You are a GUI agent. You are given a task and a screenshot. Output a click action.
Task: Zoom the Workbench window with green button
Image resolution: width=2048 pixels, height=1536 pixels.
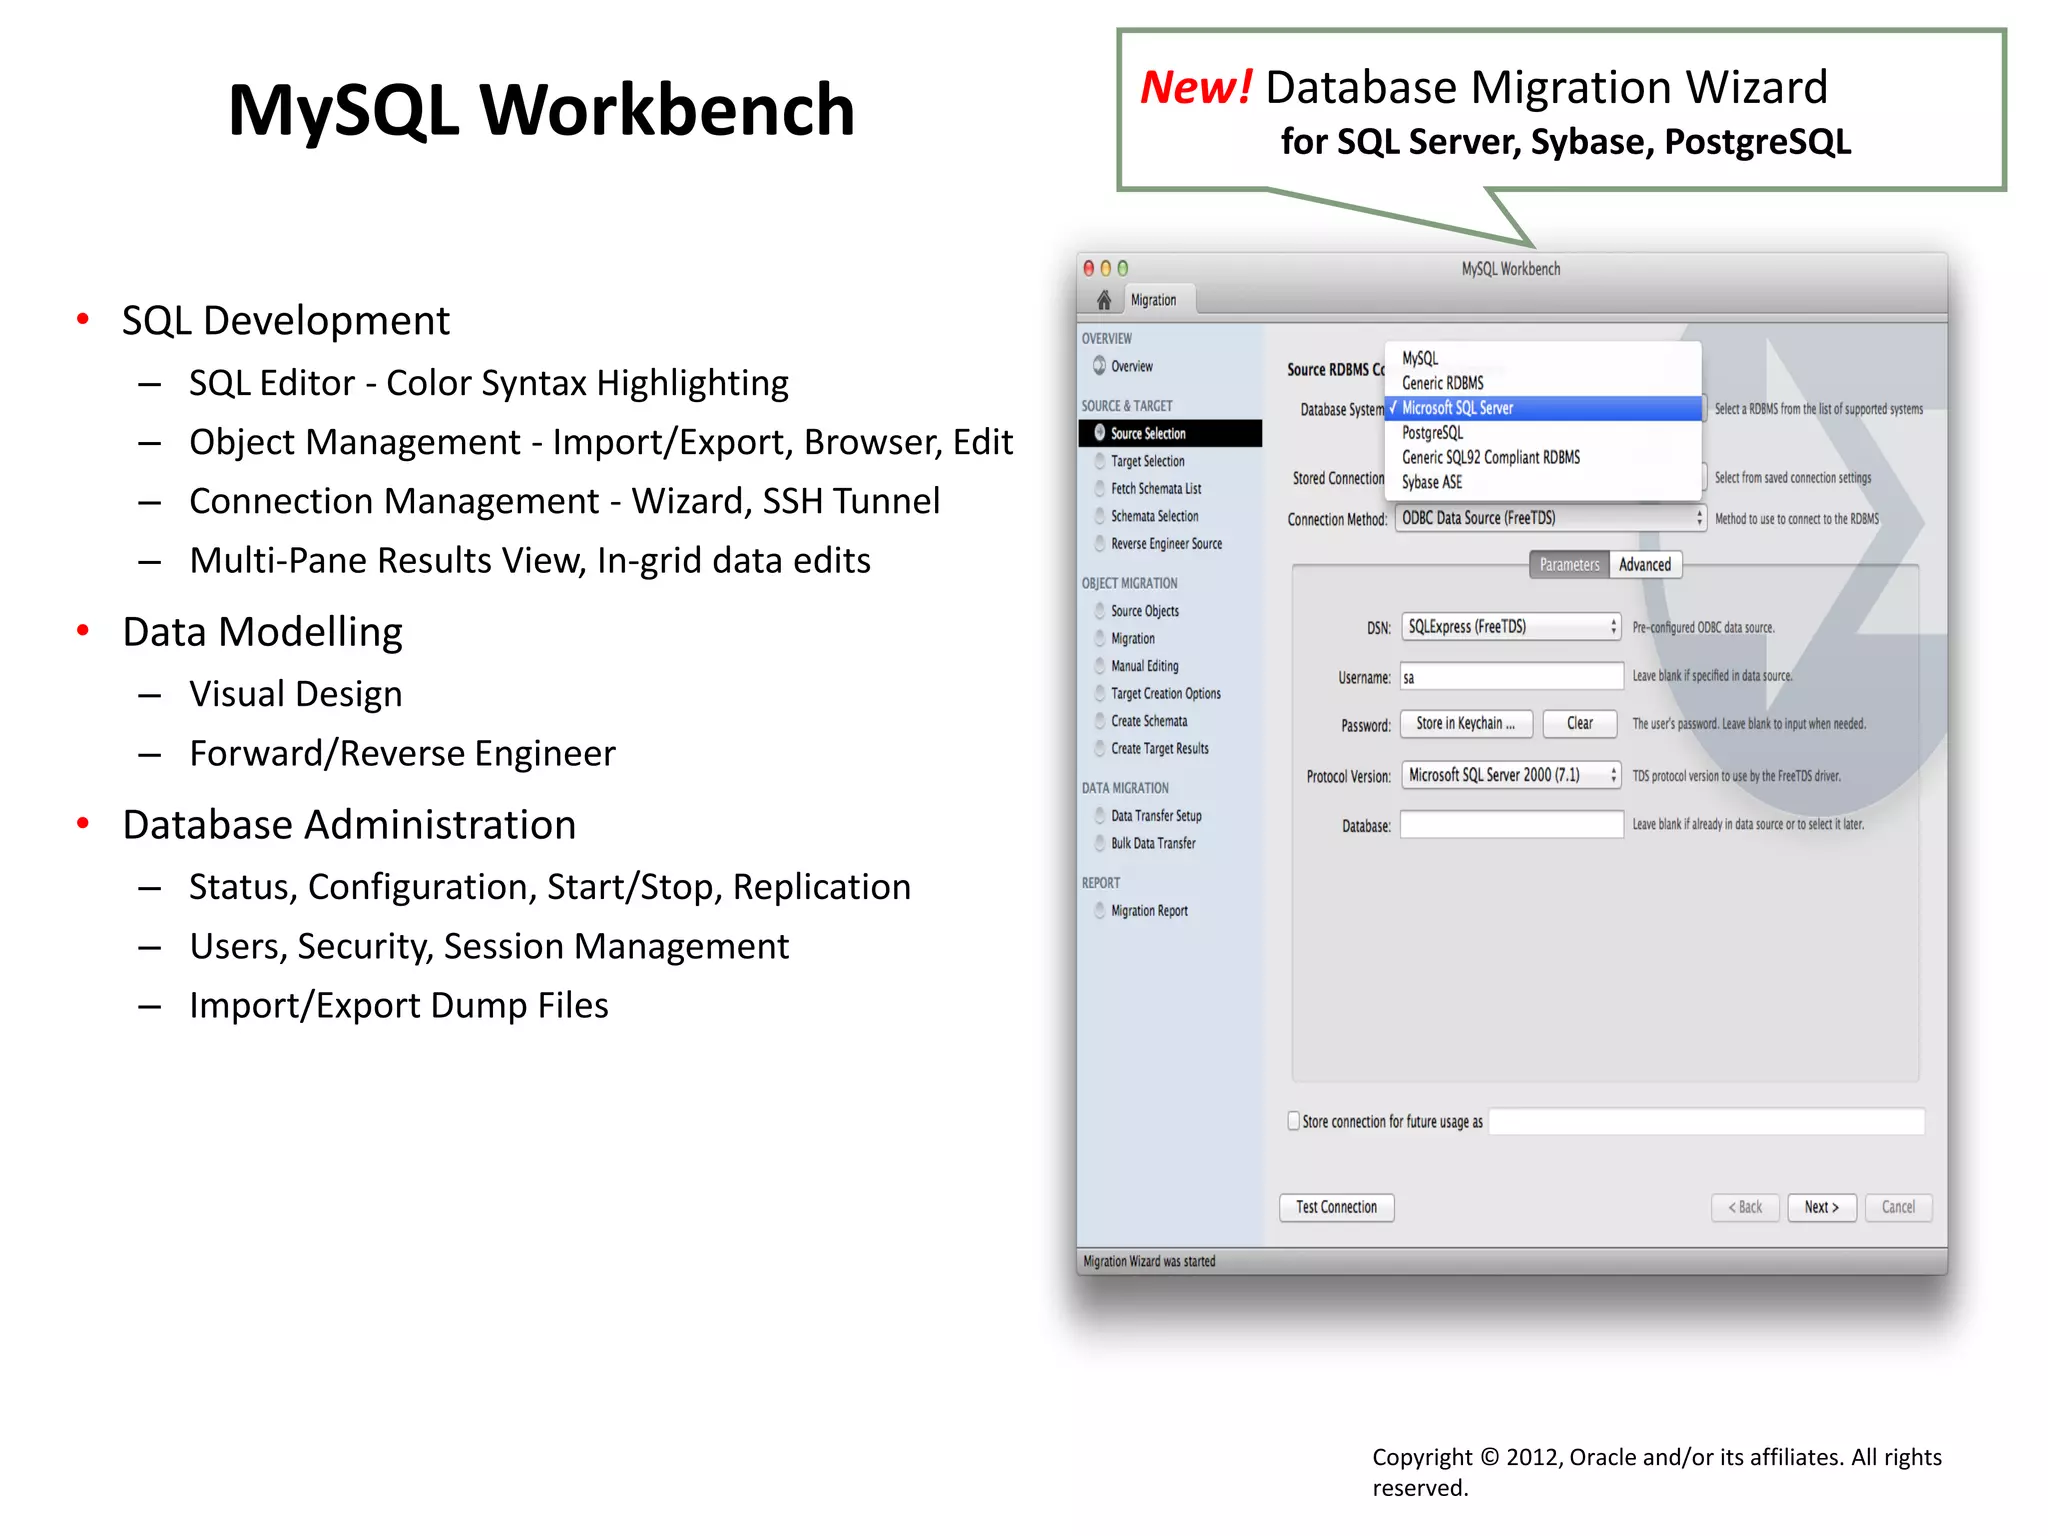1123,268
